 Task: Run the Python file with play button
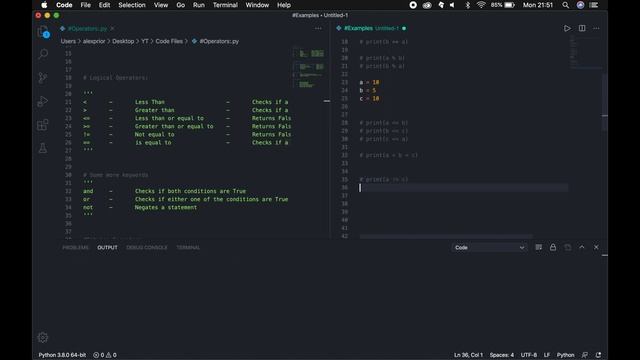point(567,28)
